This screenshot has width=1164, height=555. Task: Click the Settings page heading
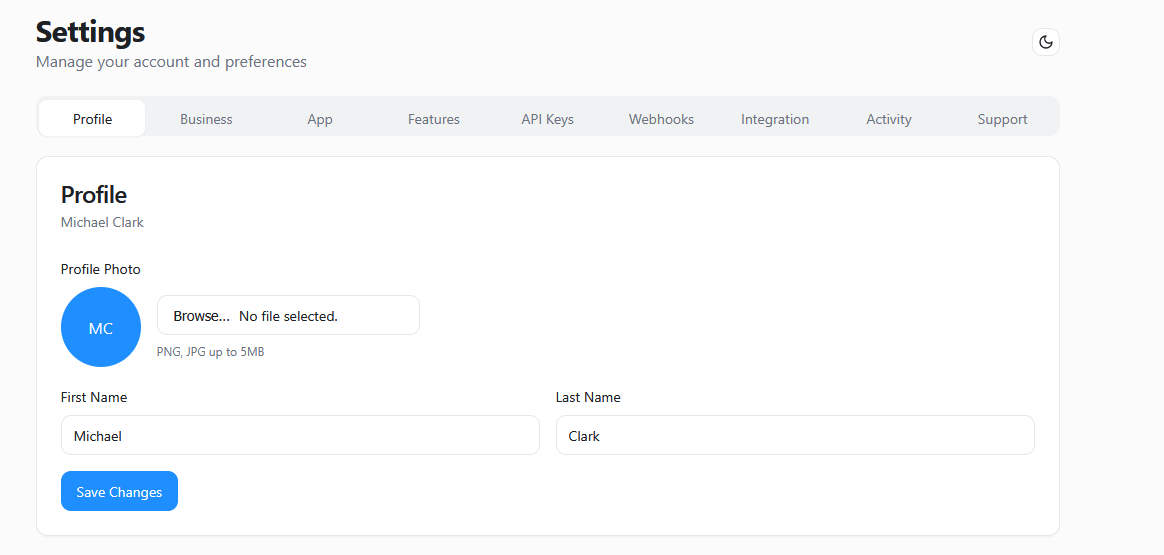[x=91, y=33]
